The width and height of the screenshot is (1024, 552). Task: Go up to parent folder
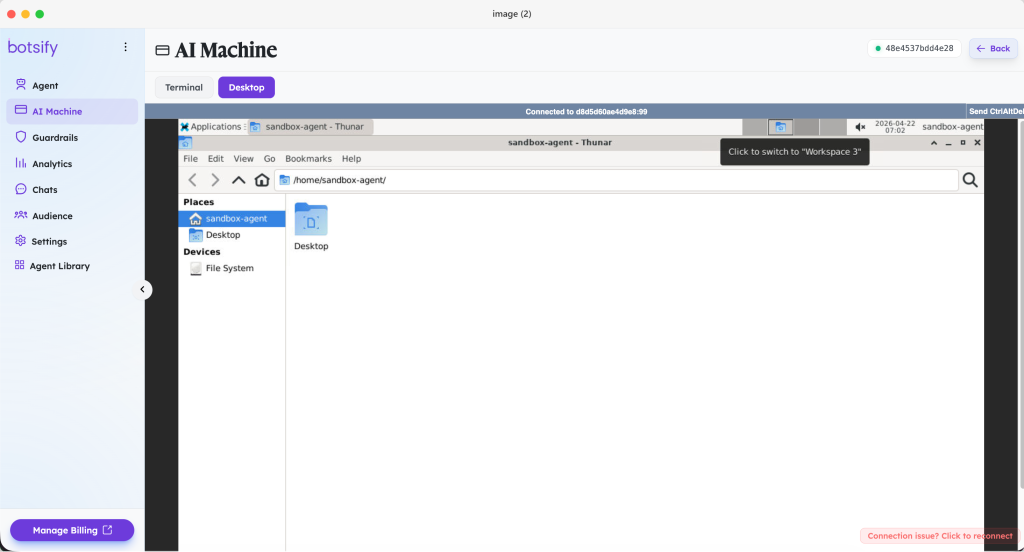[238, 180]
